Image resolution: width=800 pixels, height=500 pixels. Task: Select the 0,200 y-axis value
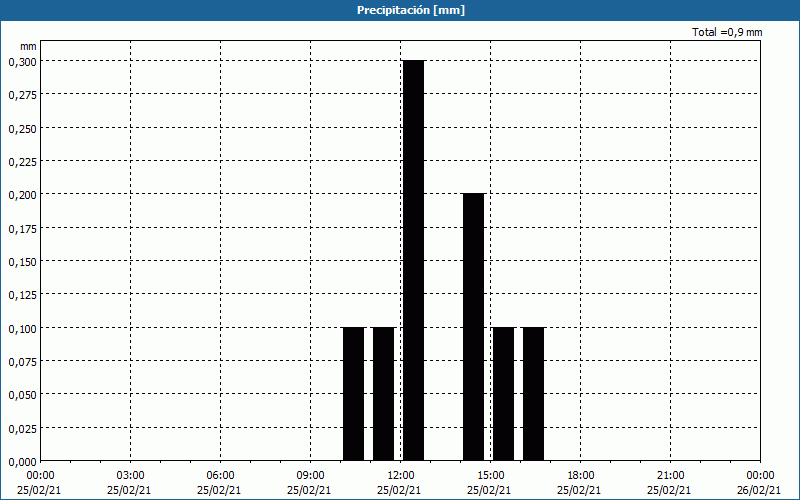pyautogui.click(x=22, y=195)
